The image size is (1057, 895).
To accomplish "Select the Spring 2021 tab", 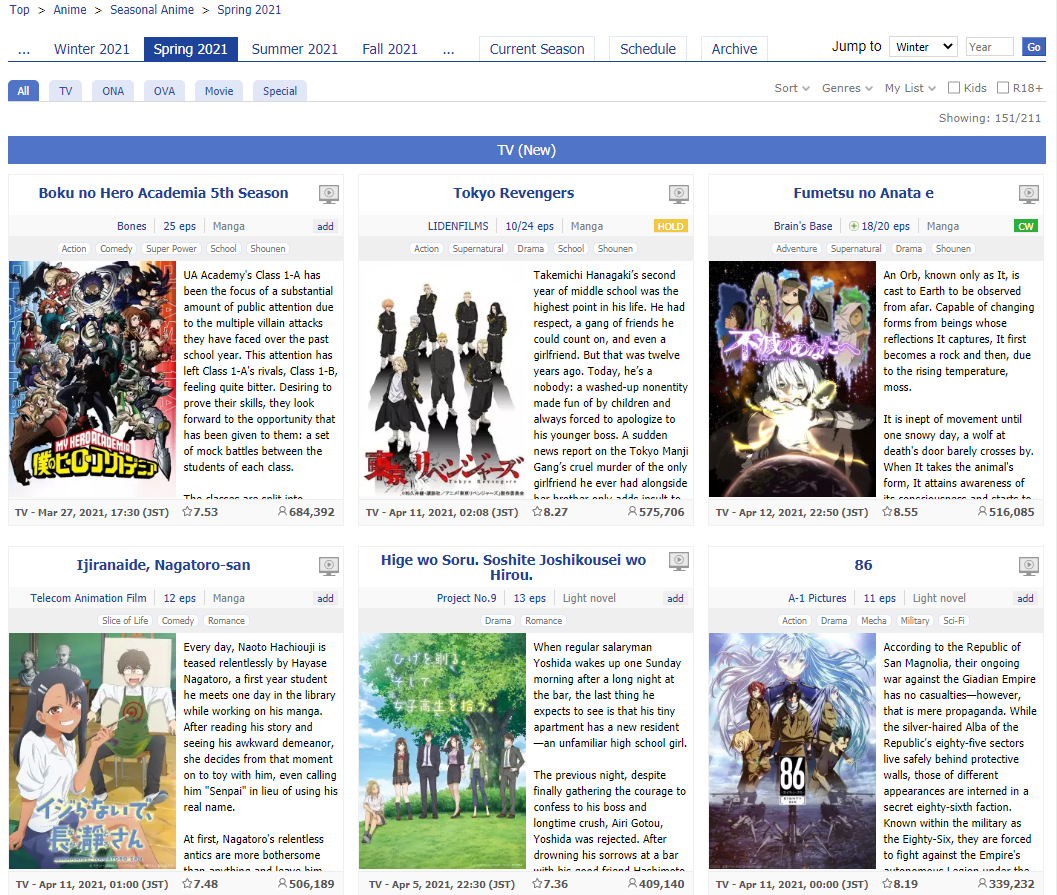I will tap(190, 49).
